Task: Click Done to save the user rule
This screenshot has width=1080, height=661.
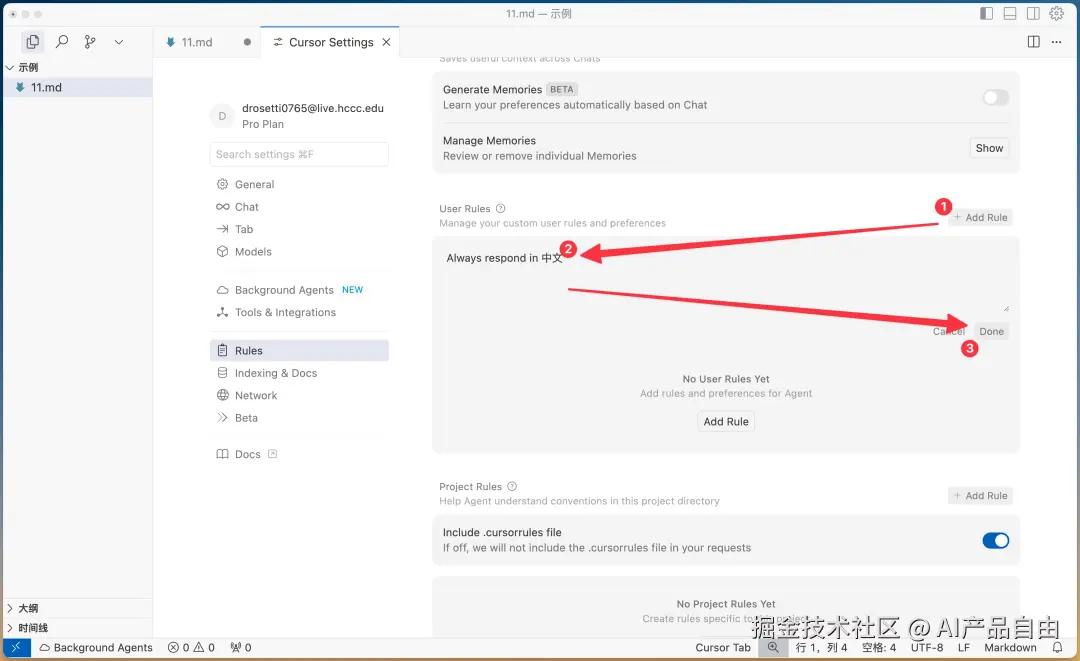Action: point(991,331)
